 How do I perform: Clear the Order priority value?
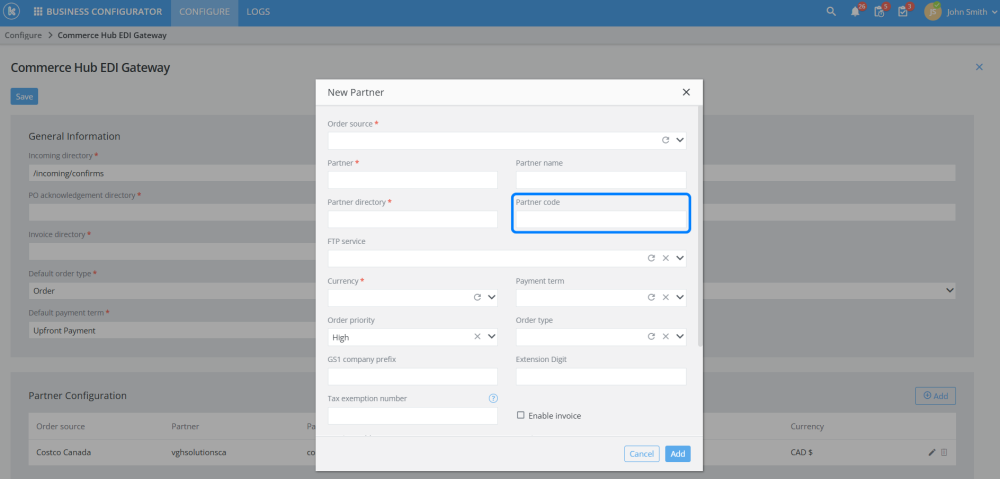[478, 337]
